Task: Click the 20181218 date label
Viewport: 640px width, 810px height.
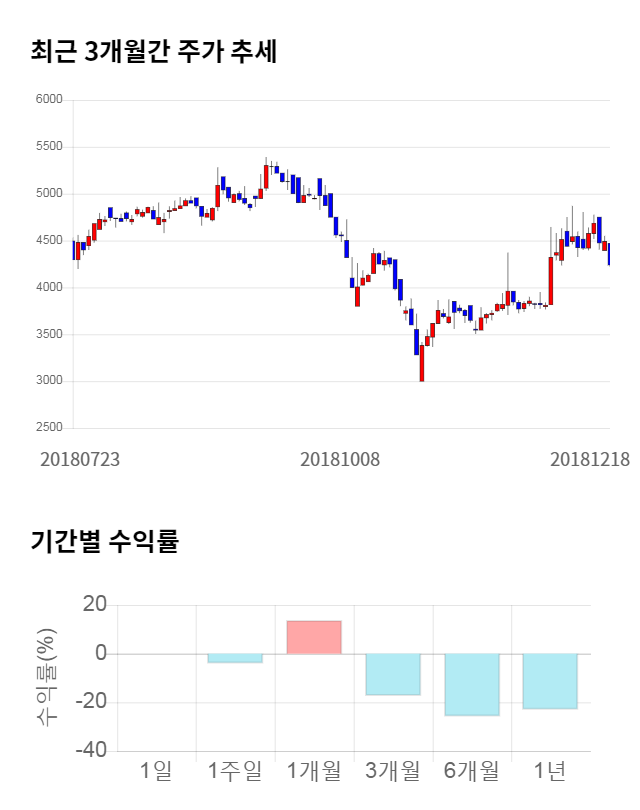Action: (590, 458)
